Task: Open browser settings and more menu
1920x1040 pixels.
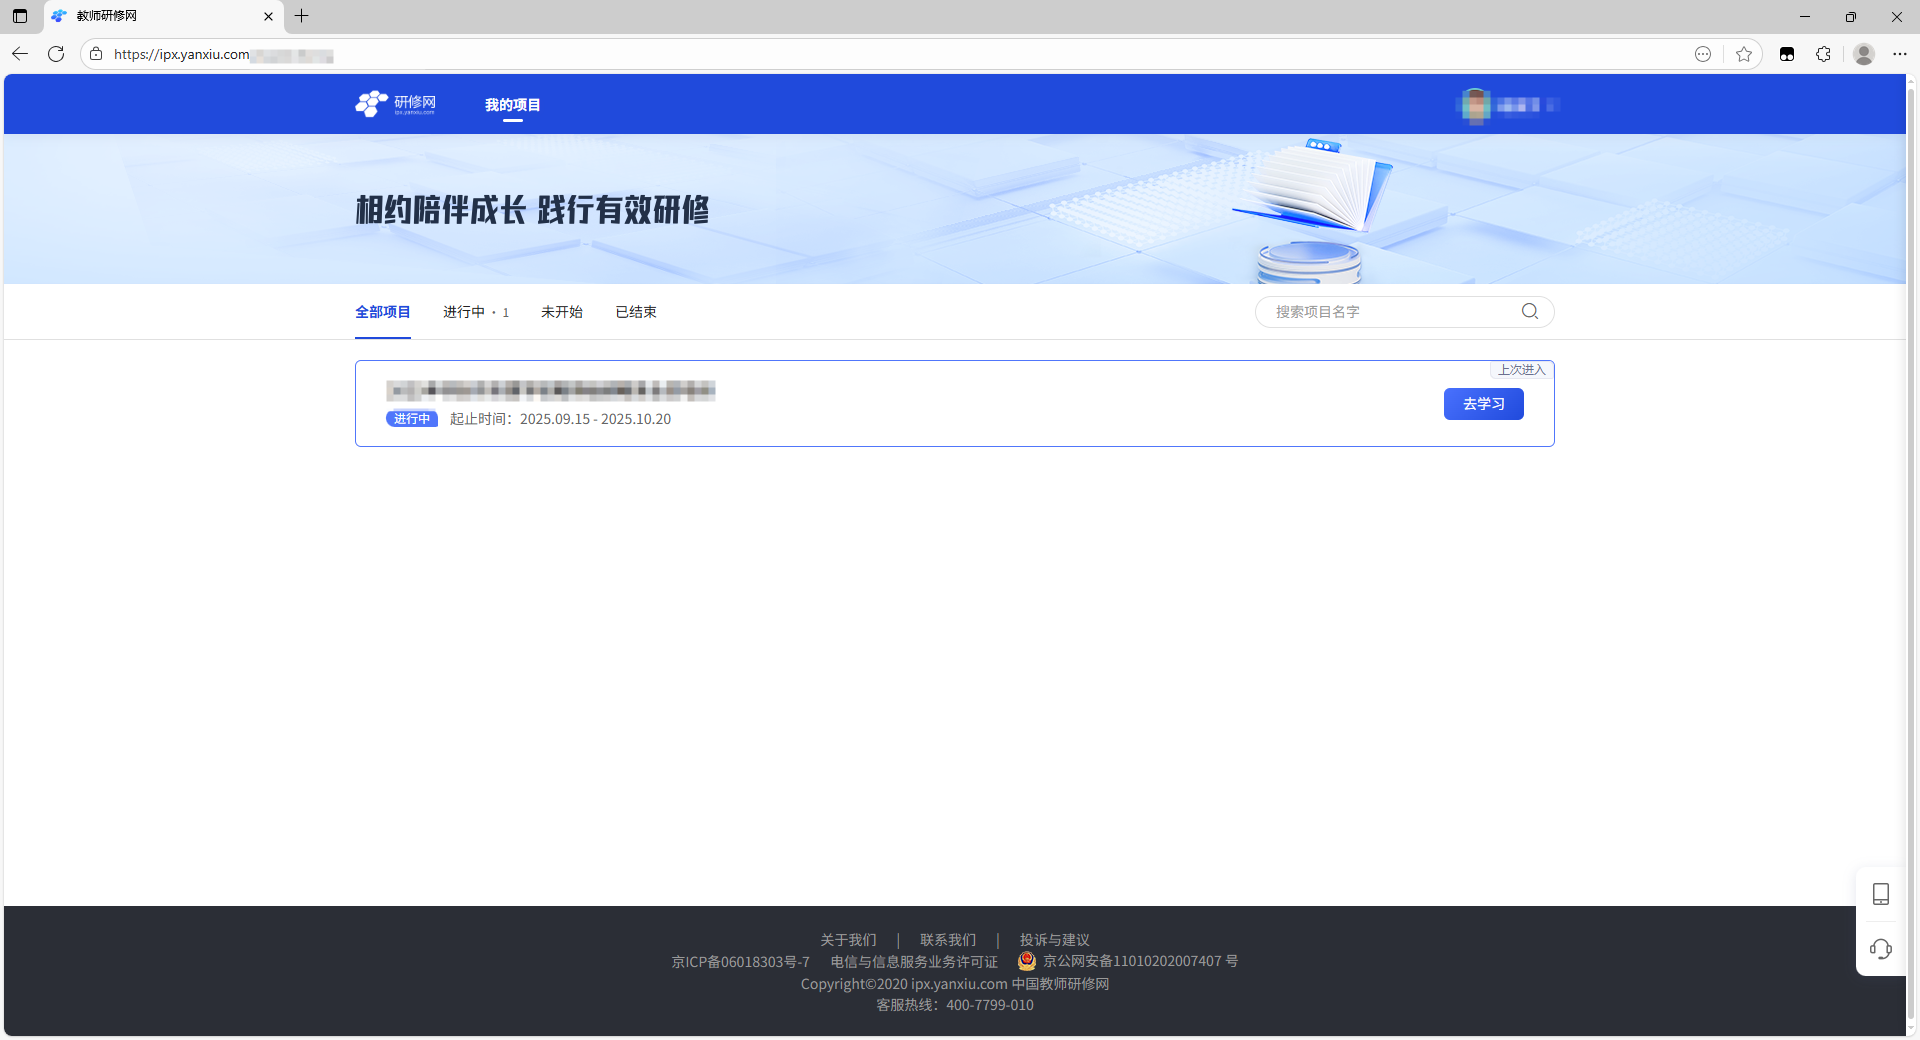Action: [x=1899, y=54]
